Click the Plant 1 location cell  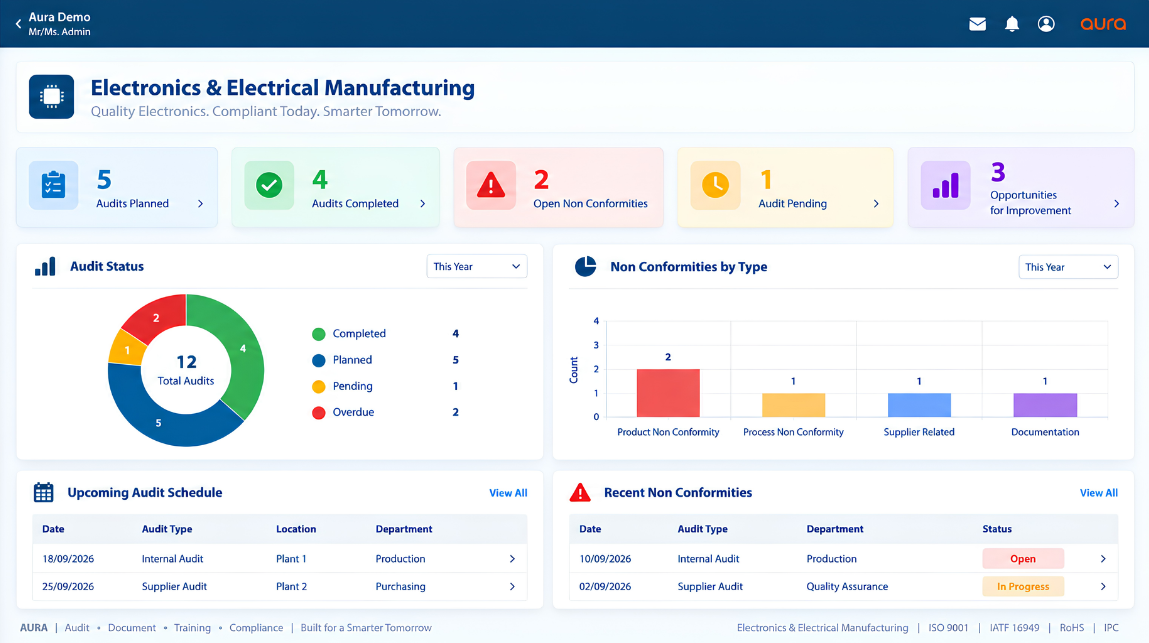(291, 559)
